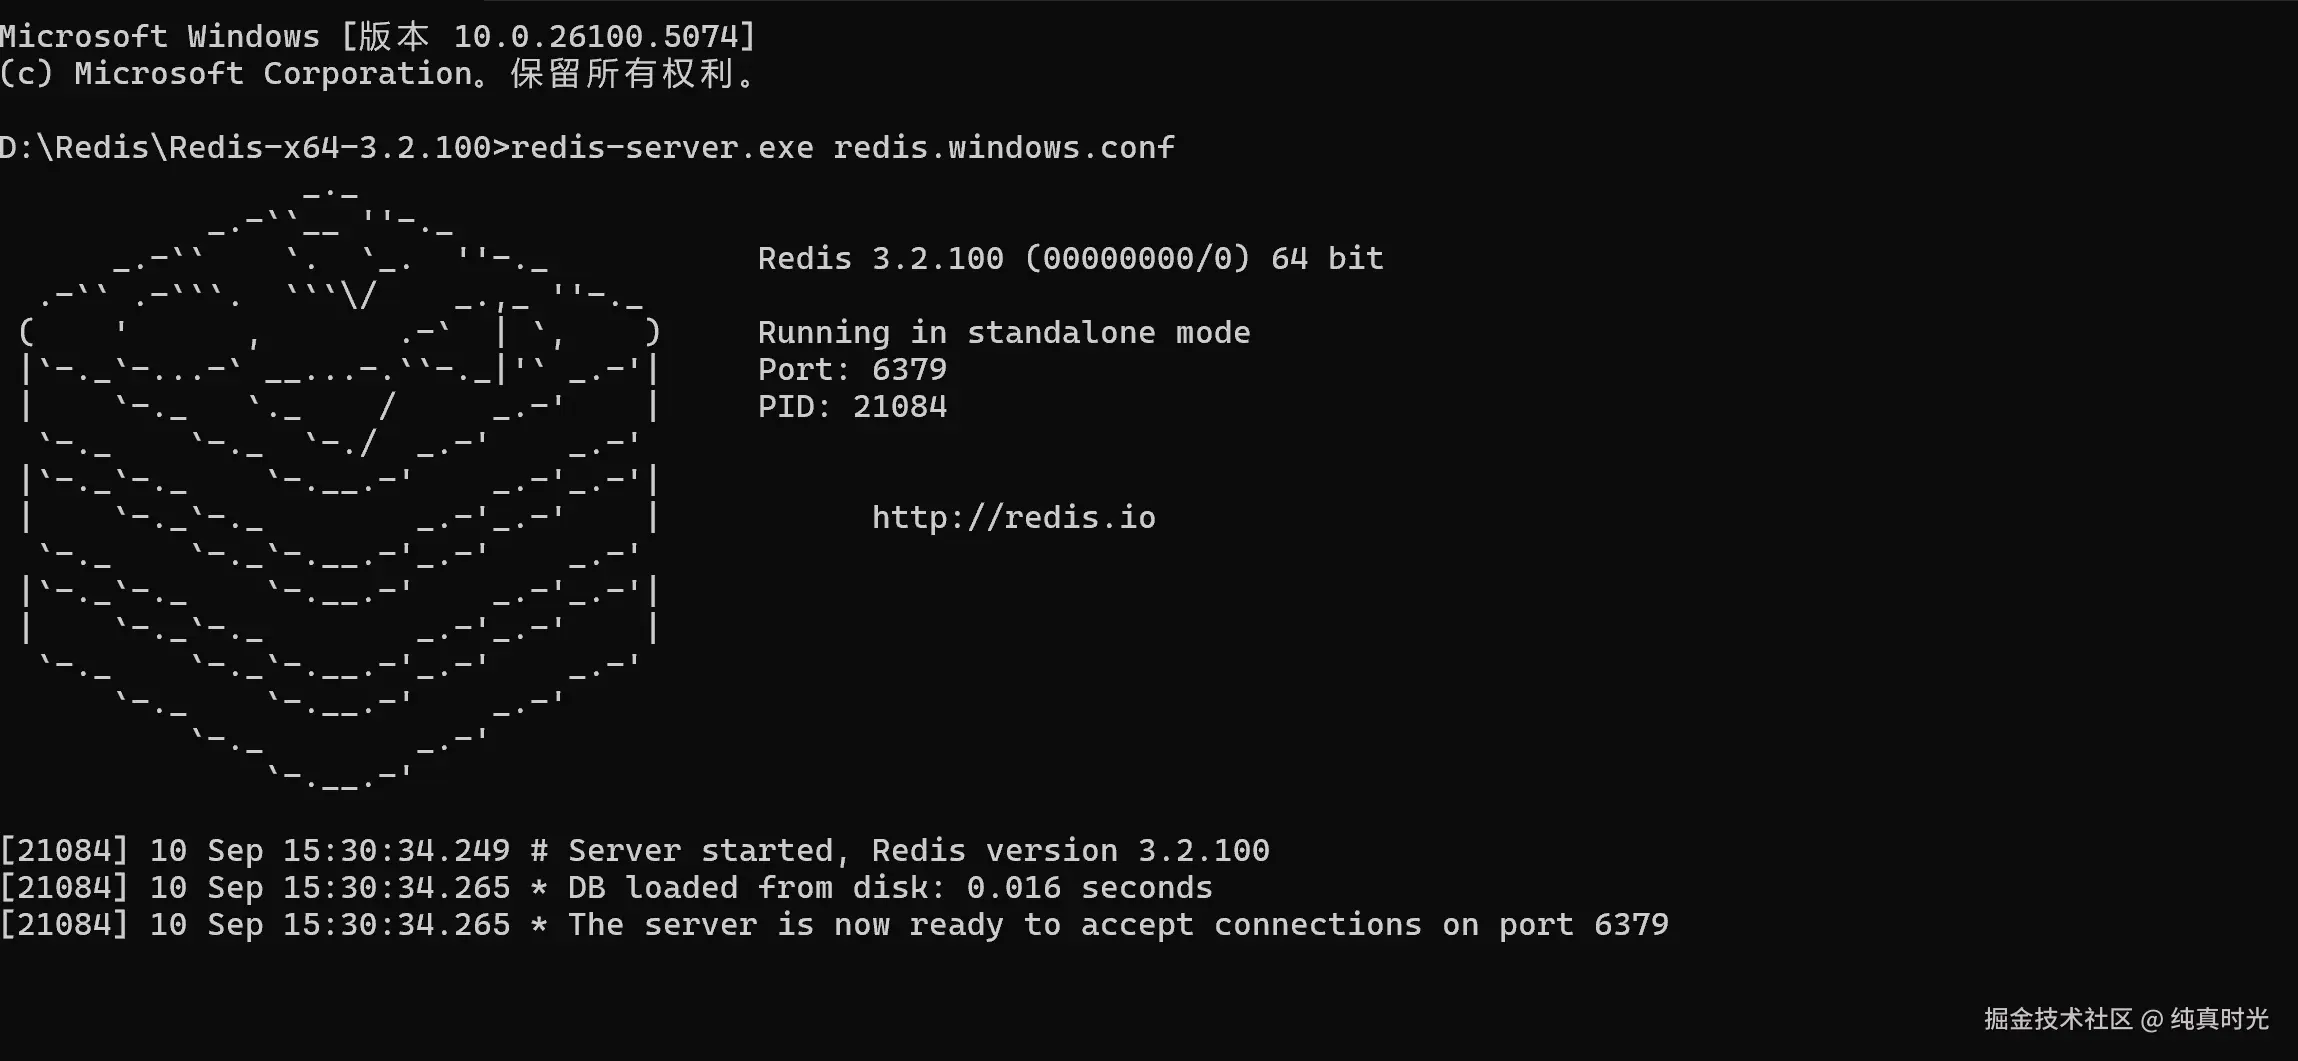Click the redis.io URL in the banner
Screen dimensions: 2298x1061
click(x=1013, y=518)
